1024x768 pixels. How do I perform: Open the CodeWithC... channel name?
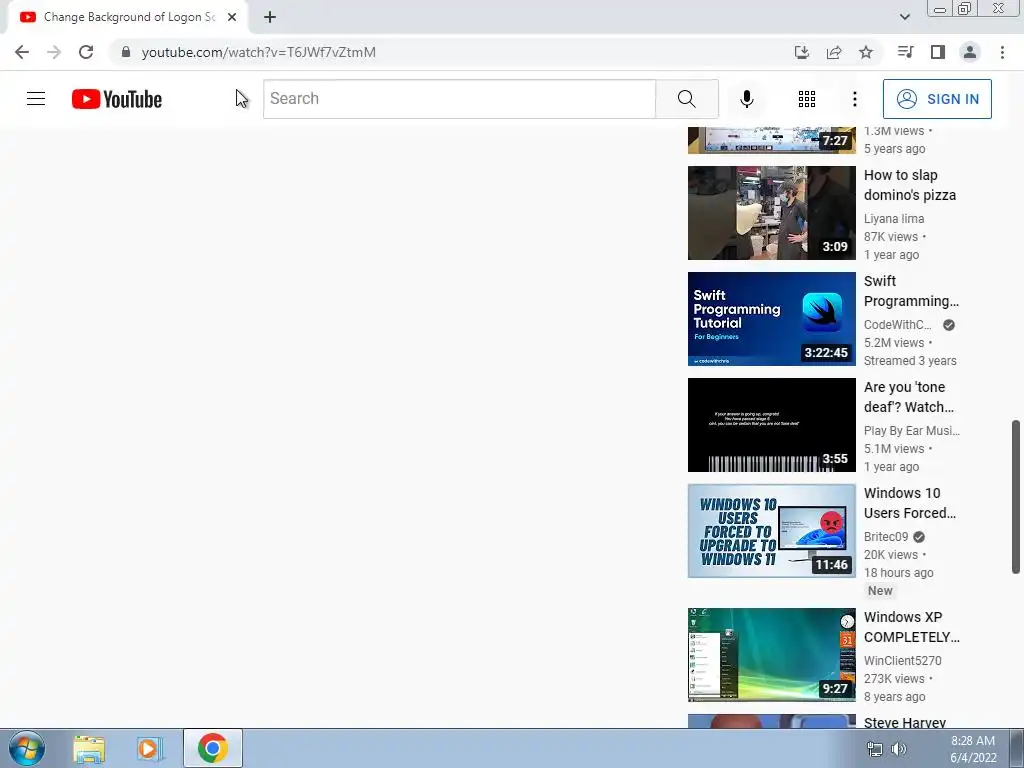pyautogui.click(x=897, y=325)
